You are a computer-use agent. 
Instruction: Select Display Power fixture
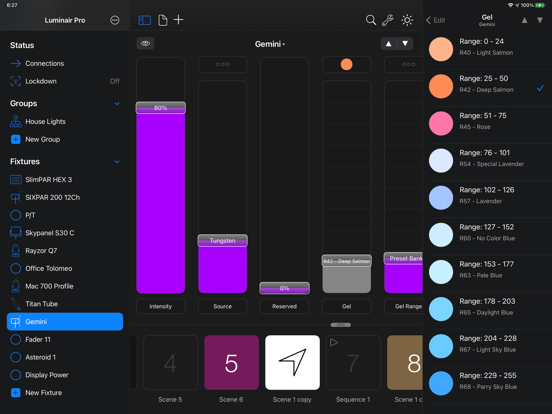tap(65, 375)
